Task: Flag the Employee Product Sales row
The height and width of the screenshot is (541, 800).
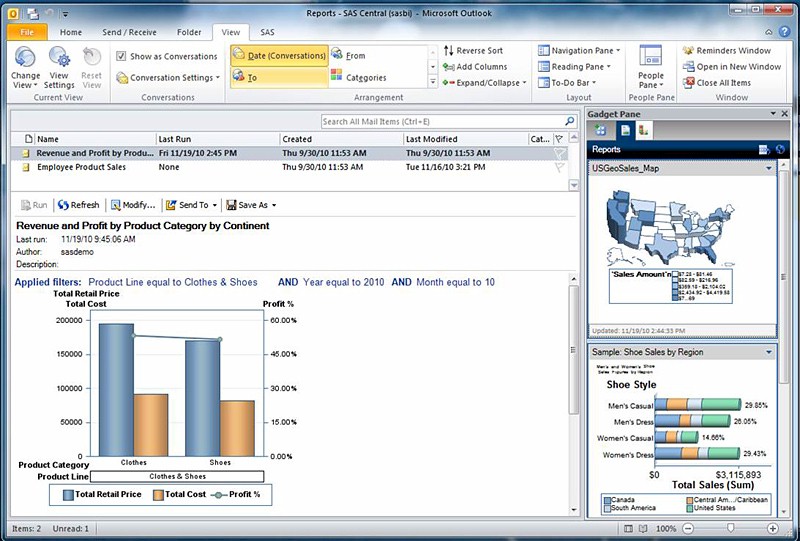Action: tap(559, 168)
